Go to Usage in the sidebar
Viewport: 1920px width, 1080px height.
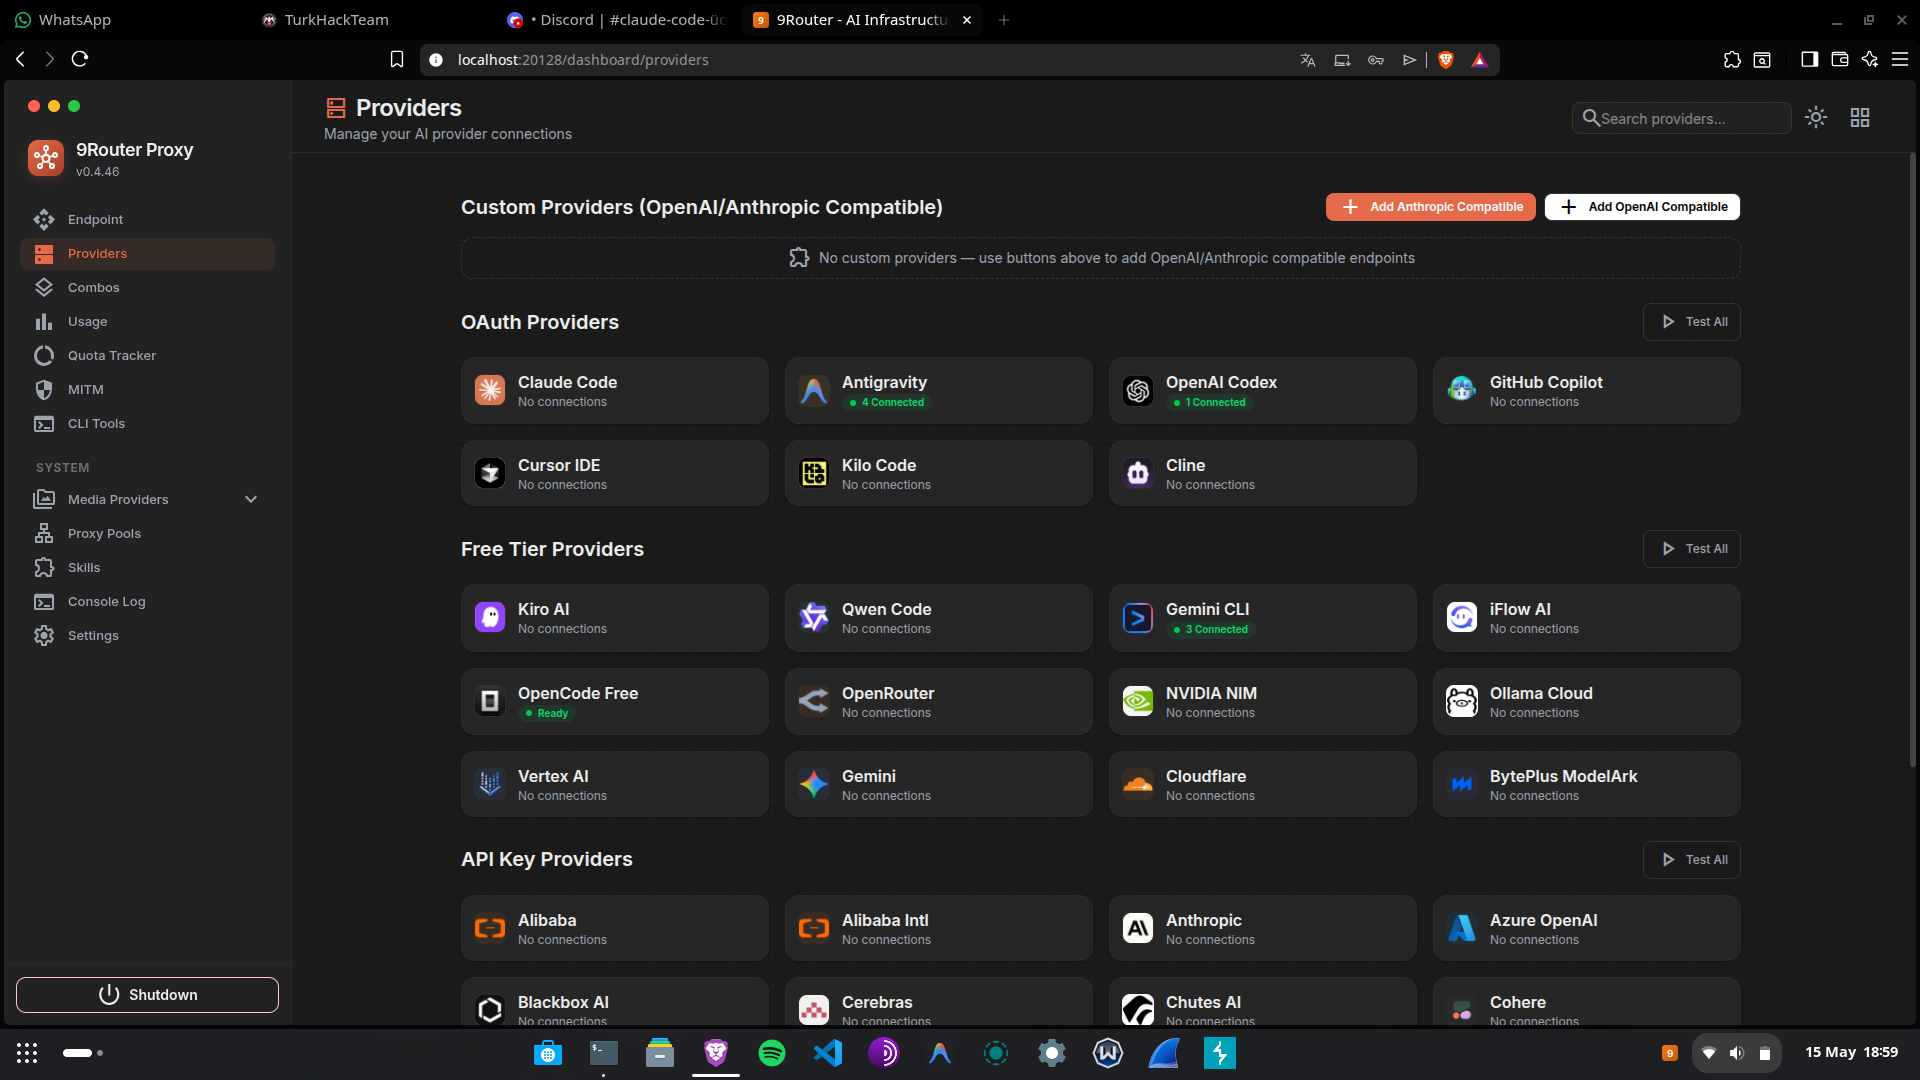147,322
